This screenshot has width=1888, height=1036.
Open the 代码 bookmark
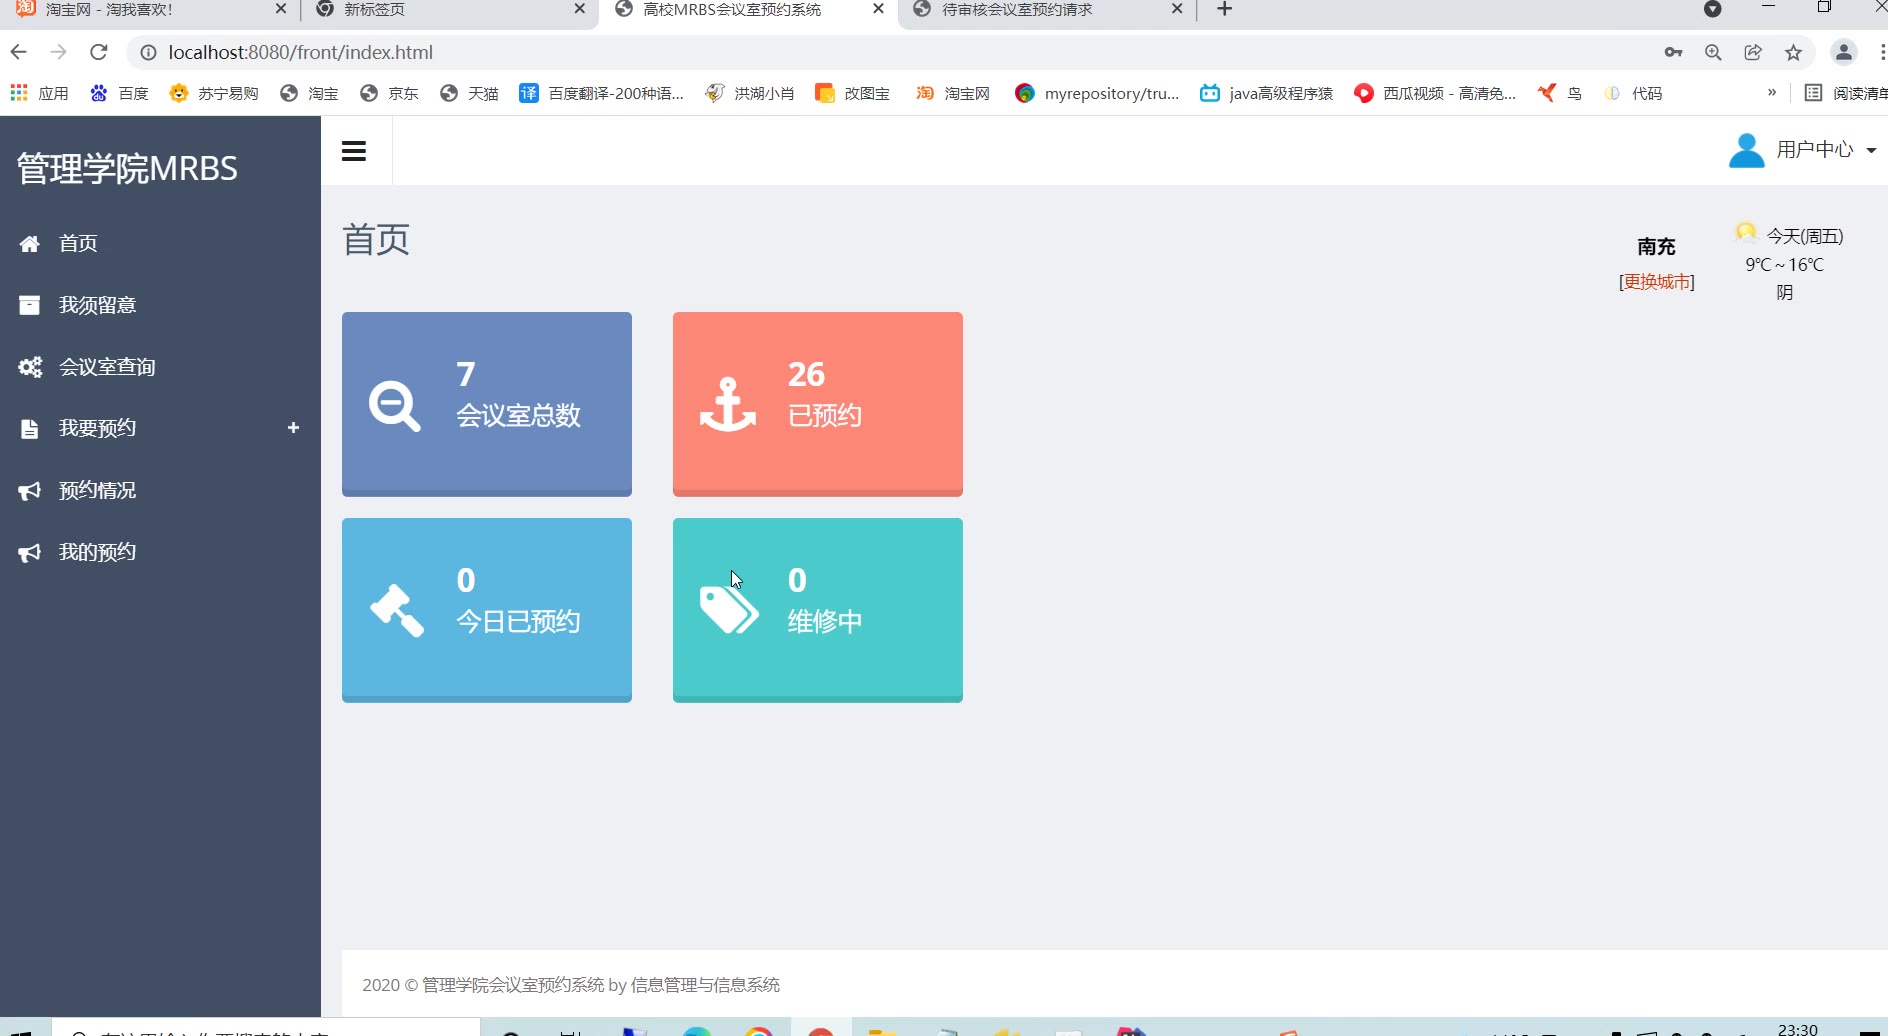pyautogui.click(x=1633, y=93)
